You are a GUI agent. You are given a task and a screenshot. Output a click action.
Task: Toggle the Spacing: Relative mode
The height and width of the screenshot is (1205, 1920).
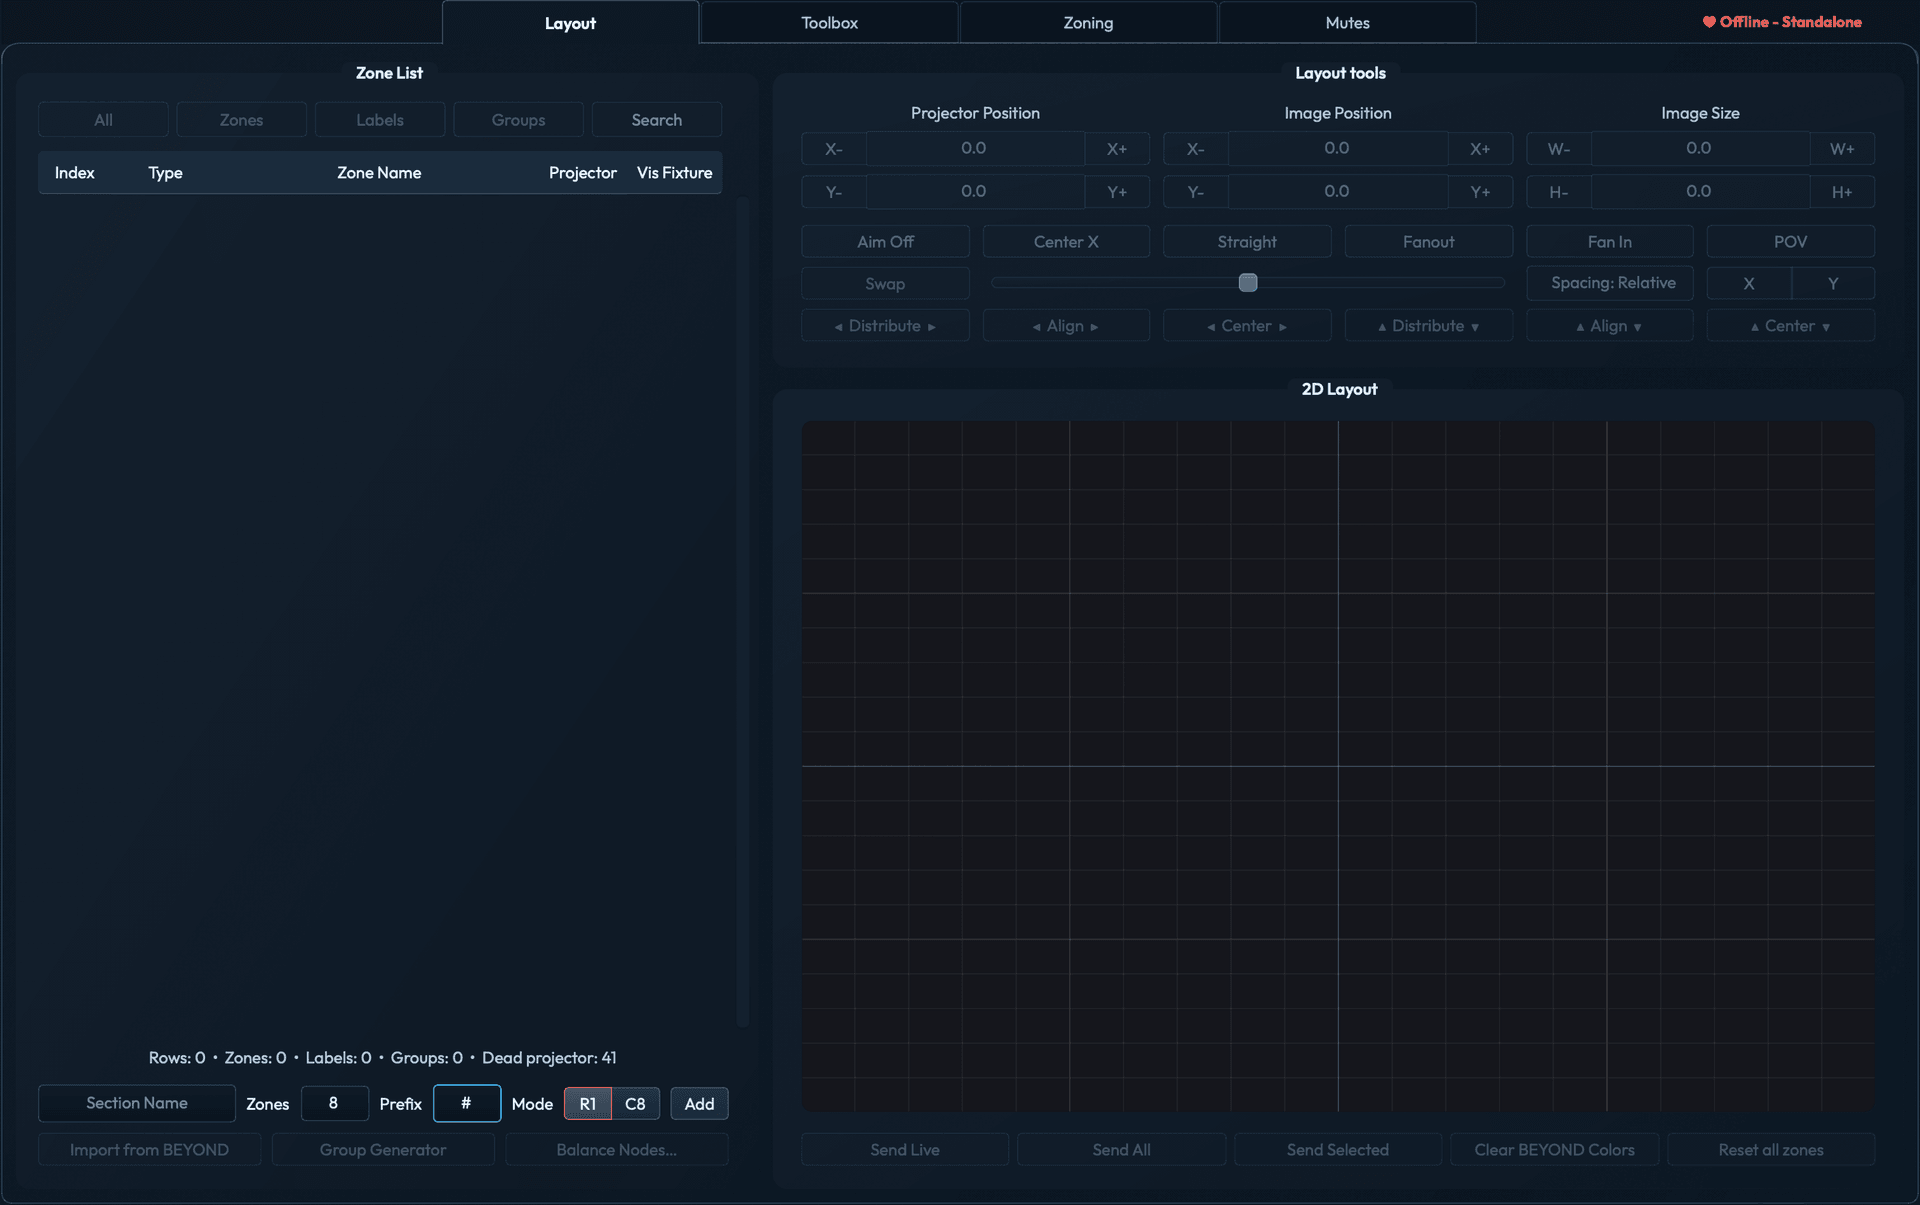[x=1609, y=284]
